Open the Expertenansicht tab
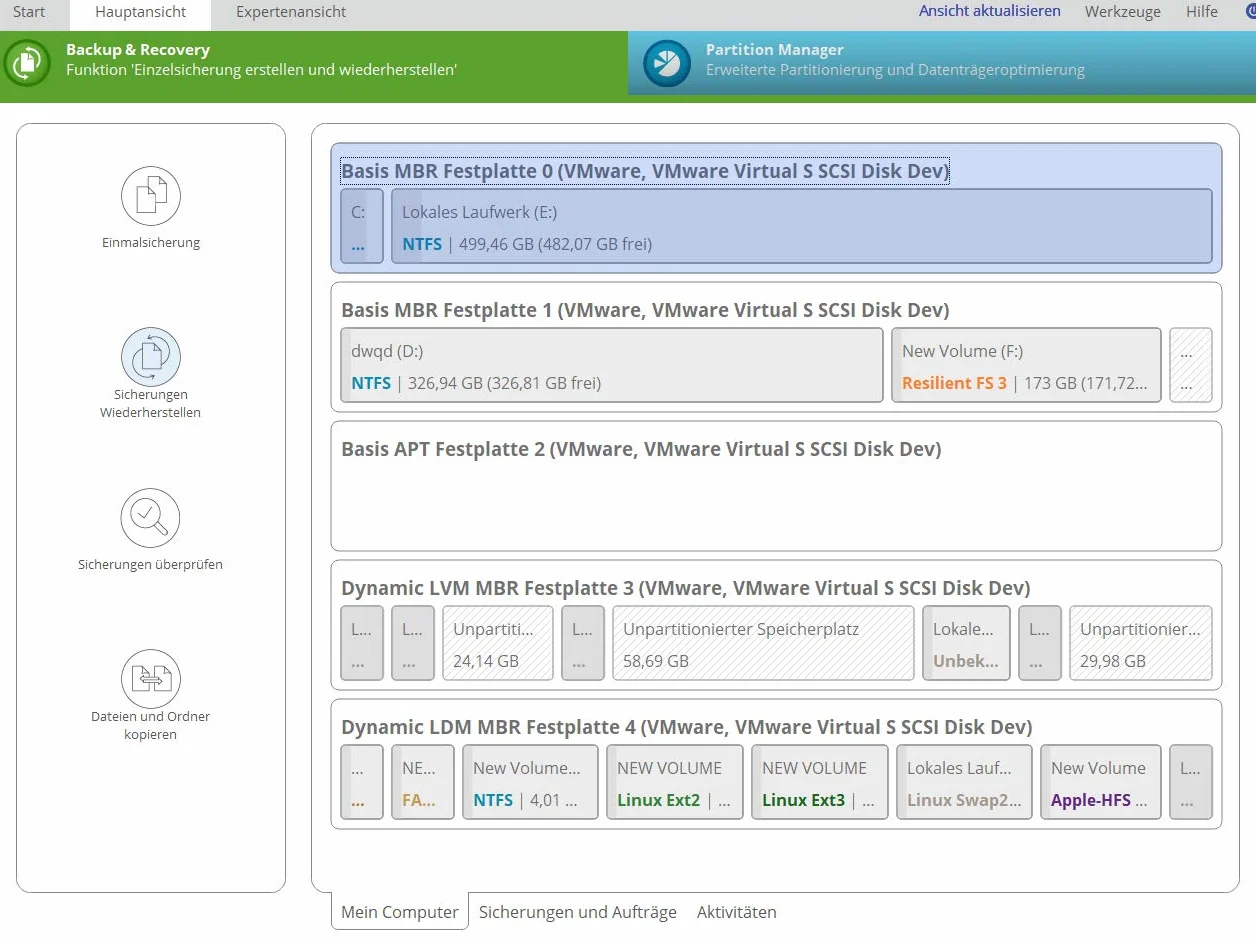 pyautogui.click(x=291, y=12)
